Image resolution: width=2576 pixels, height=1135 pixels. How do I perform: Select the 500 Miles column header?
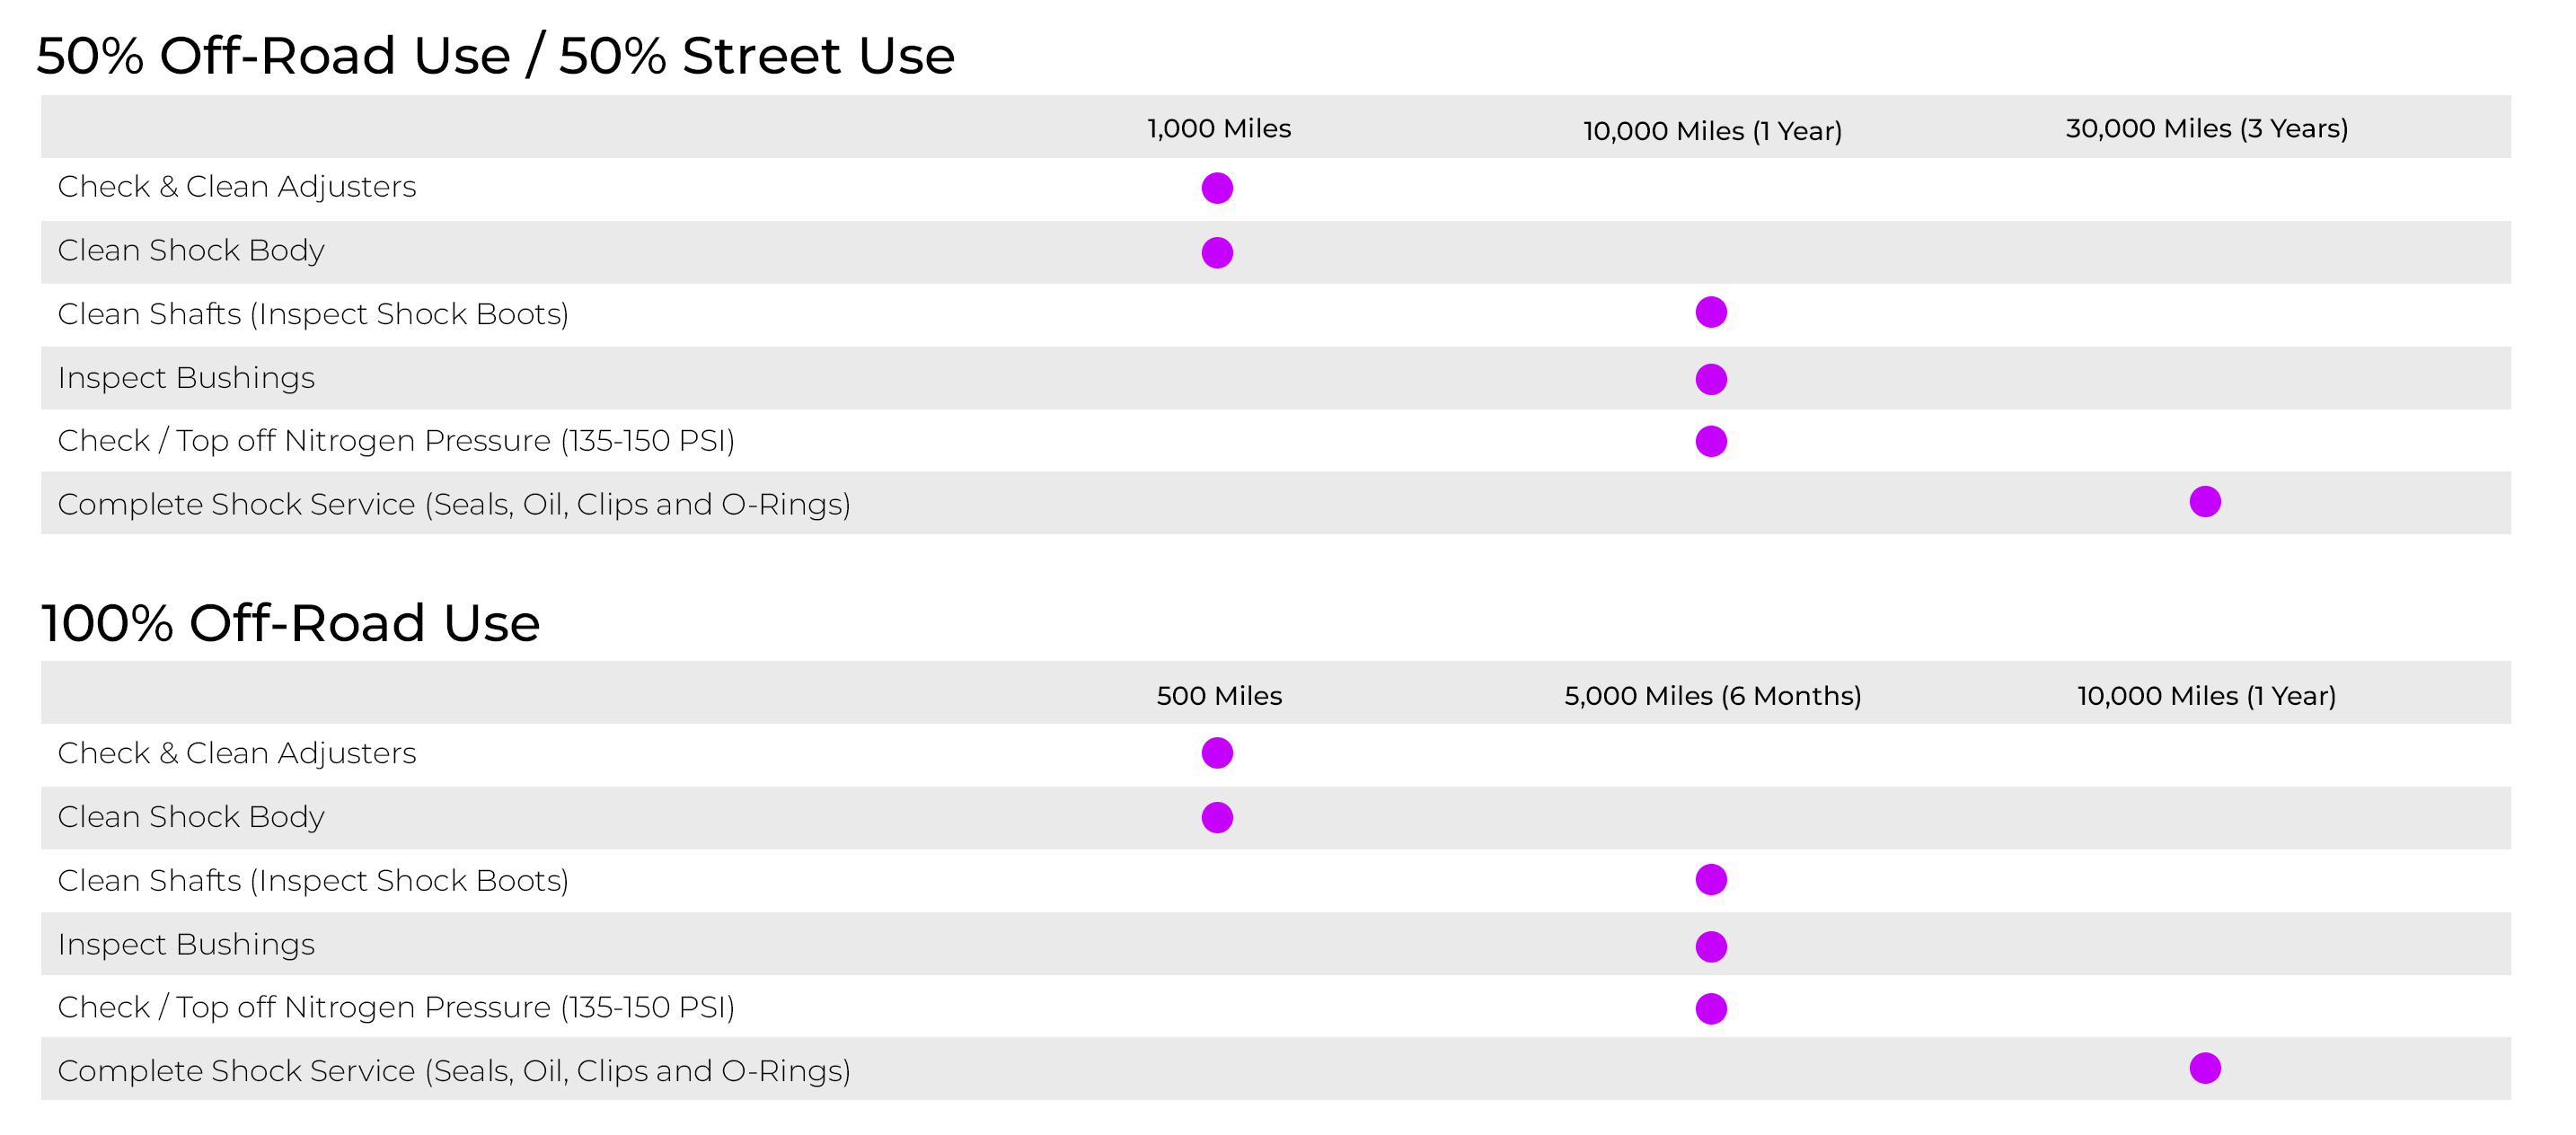(x=1219, y=695)
